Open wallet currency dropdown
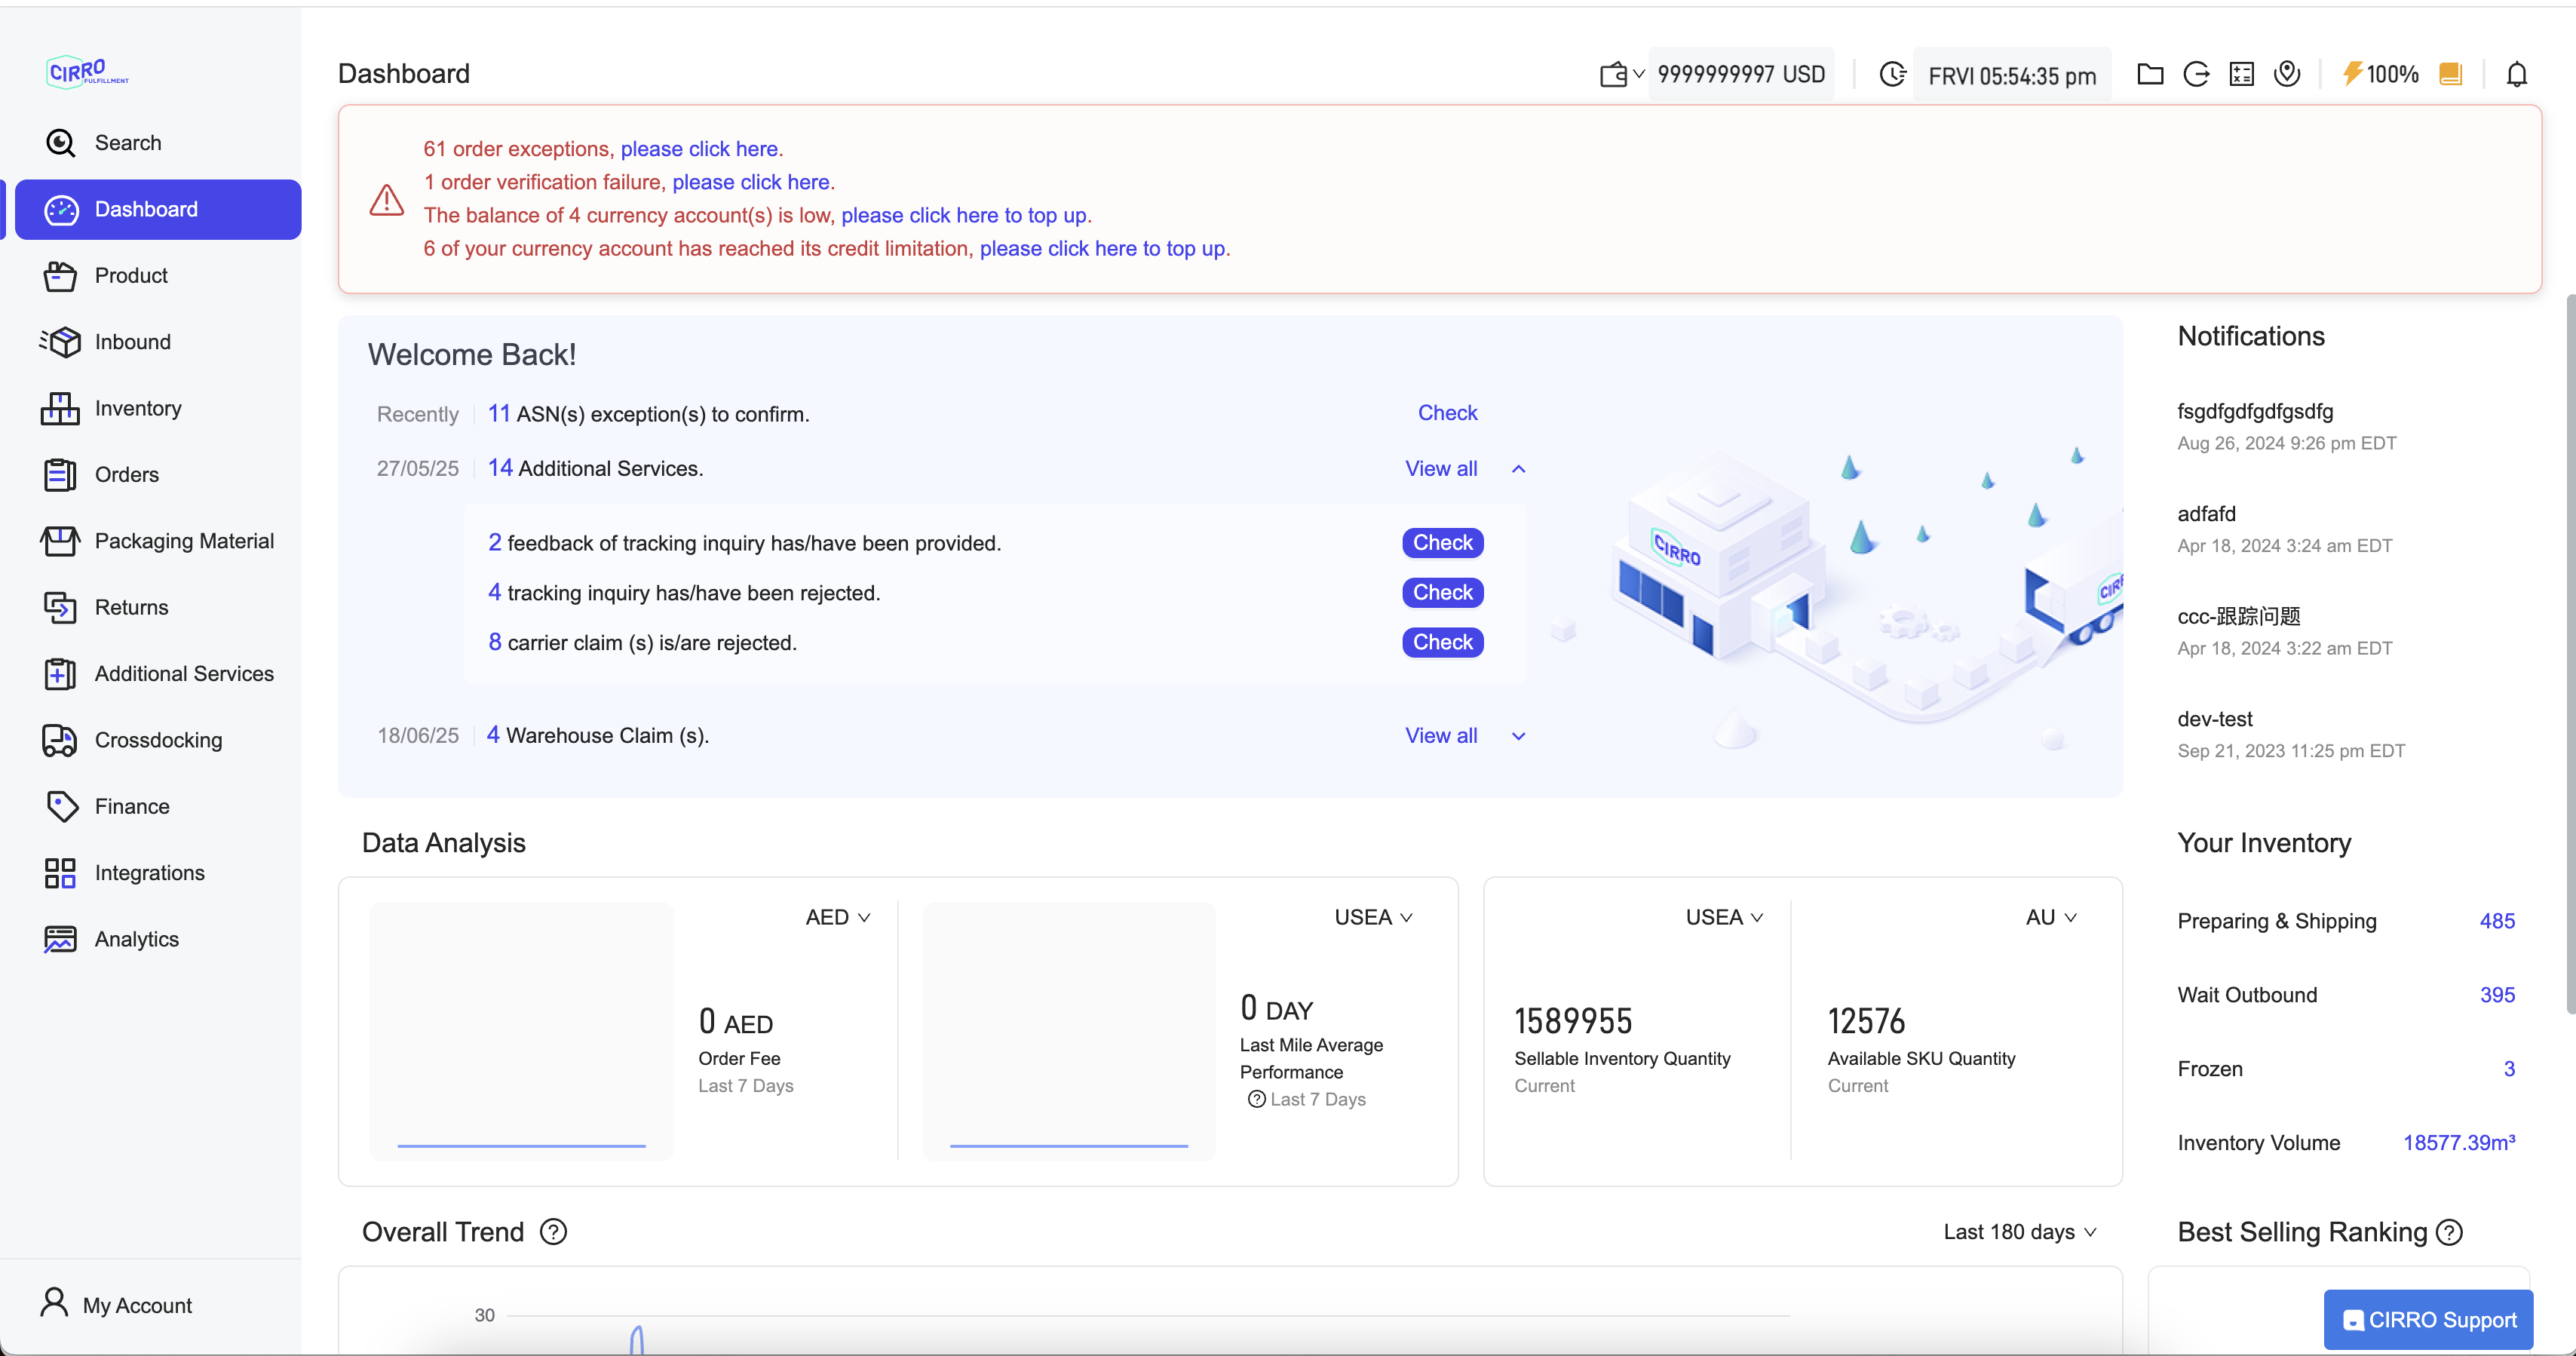 [1621, 75]
